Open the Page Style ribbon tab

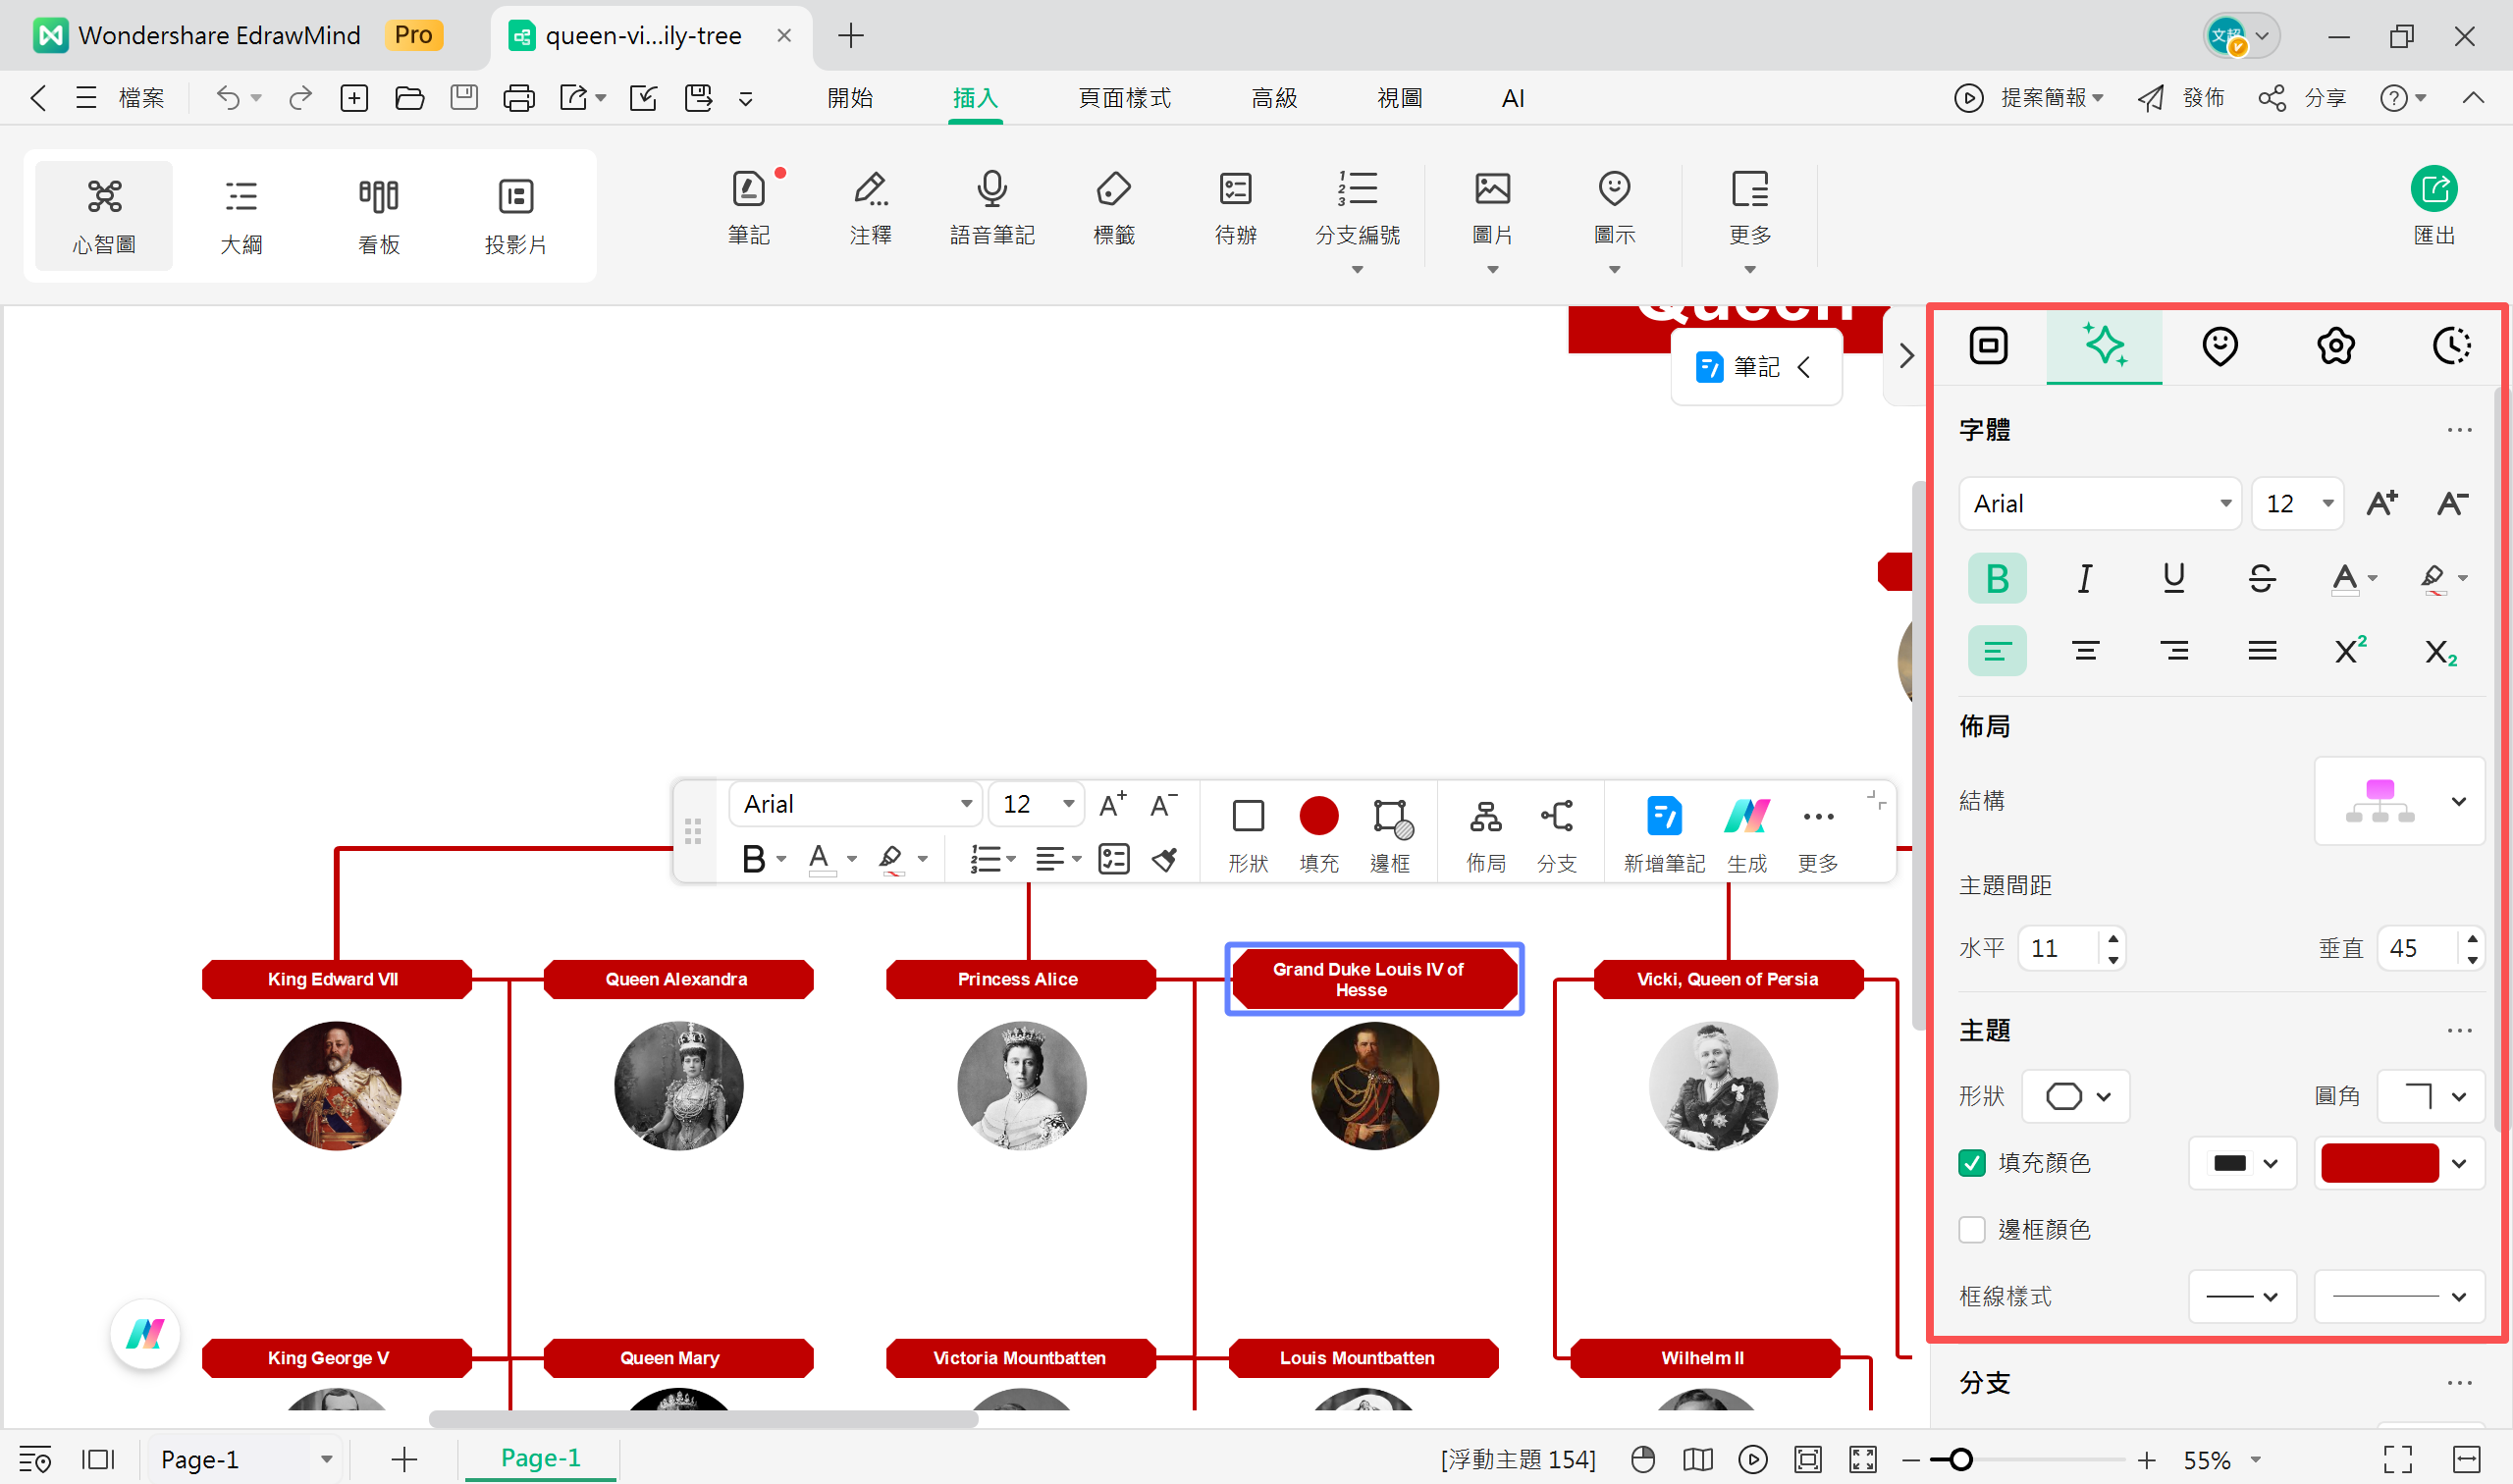click(x=1124, y=98)
